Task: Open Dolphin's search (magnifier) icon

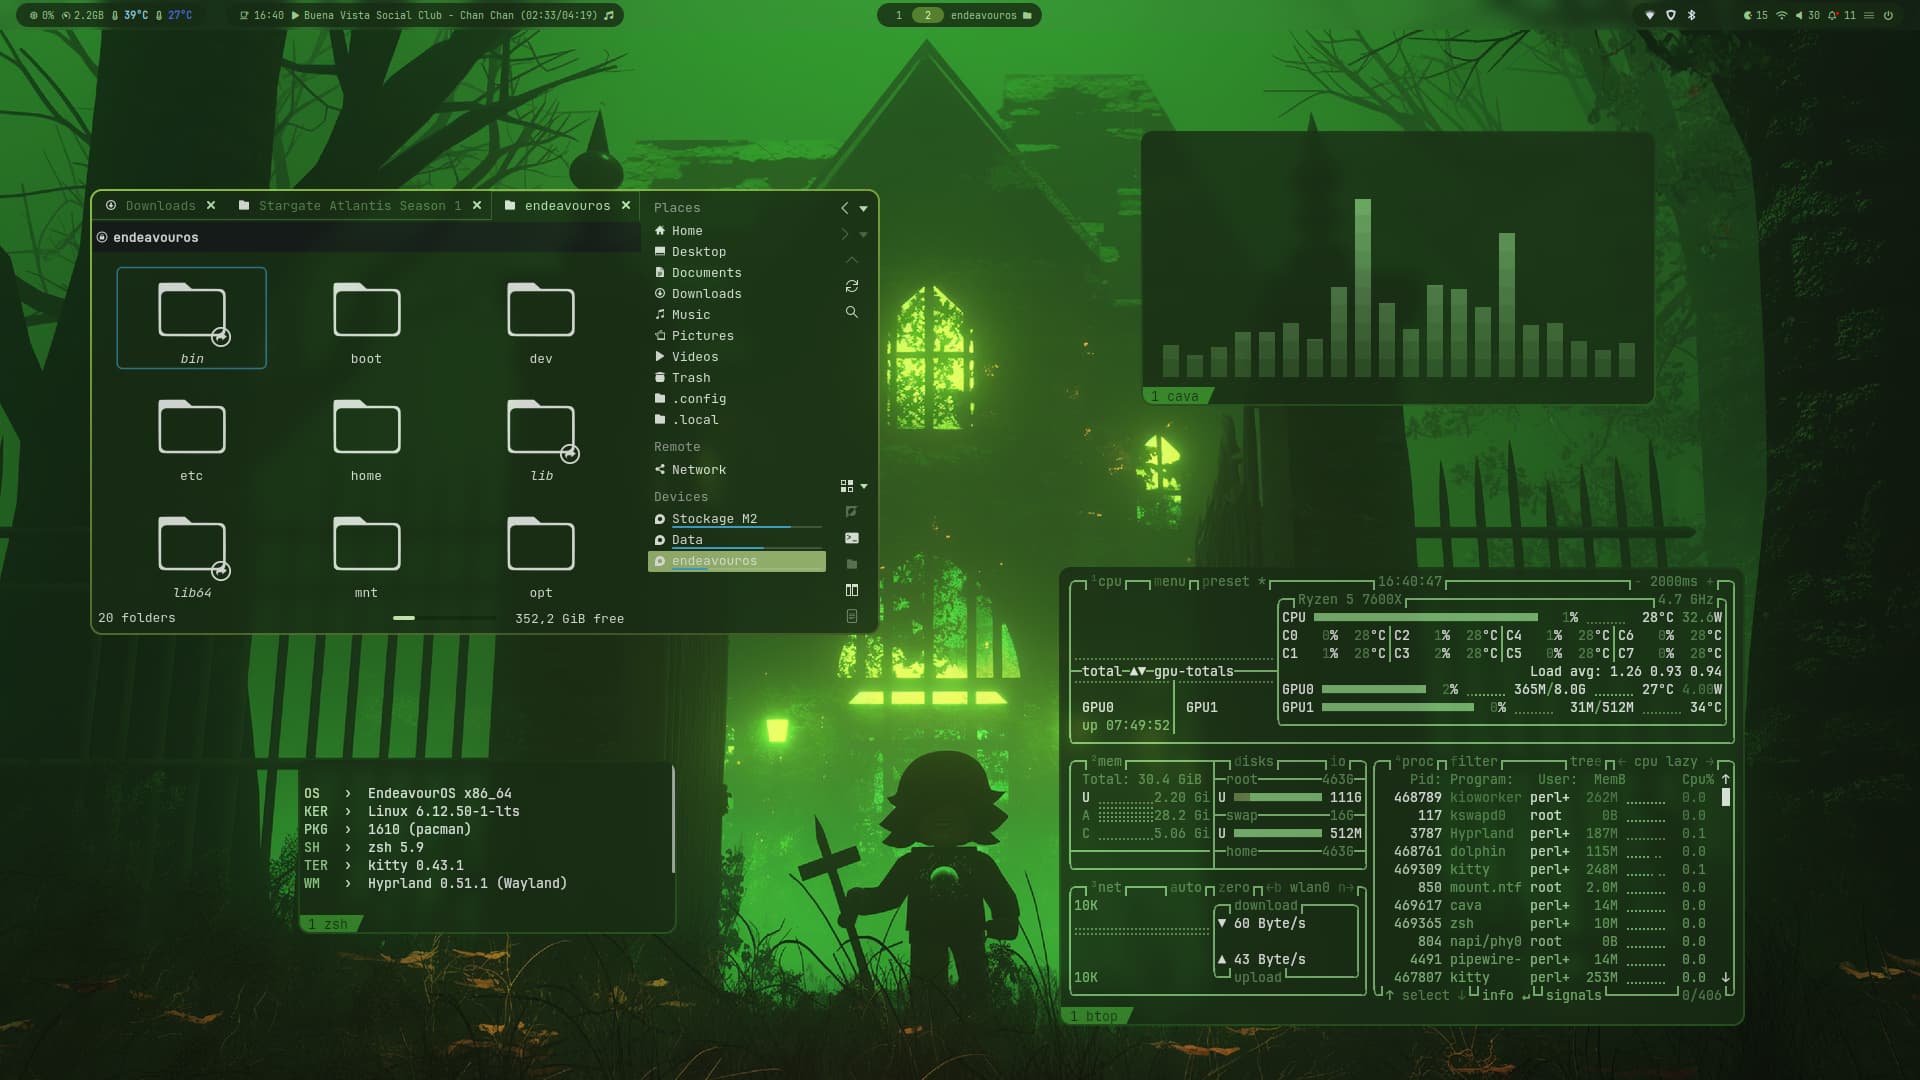Action: tap(851, 312)
